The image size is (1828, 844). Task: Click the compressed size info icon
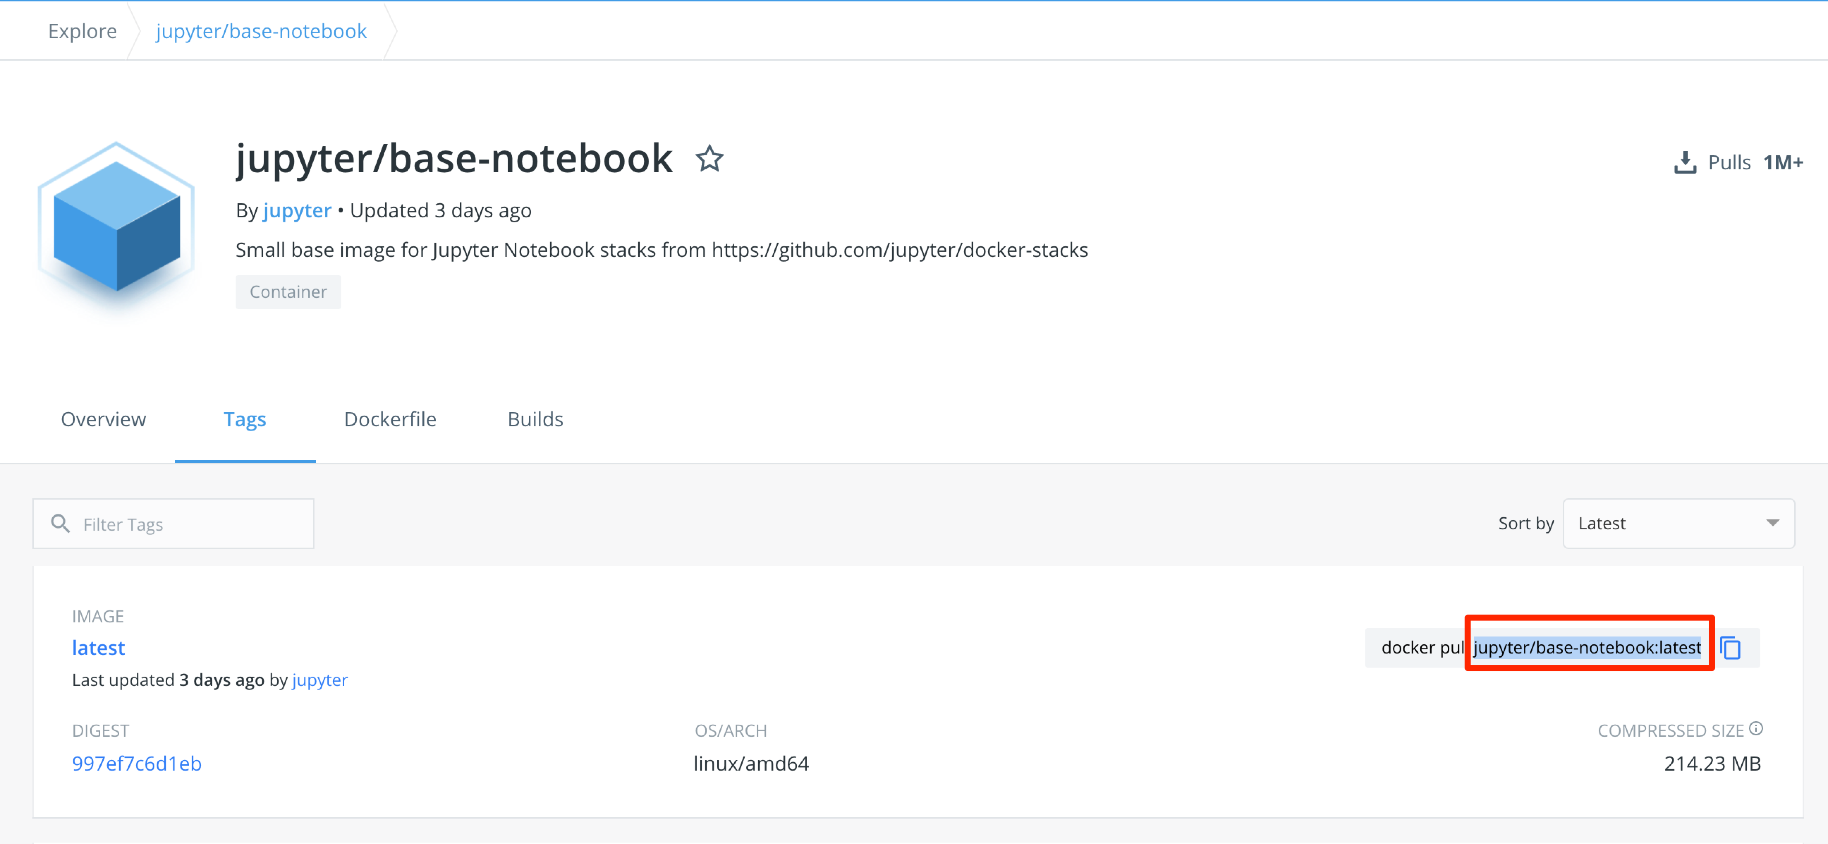[1756, 729]
